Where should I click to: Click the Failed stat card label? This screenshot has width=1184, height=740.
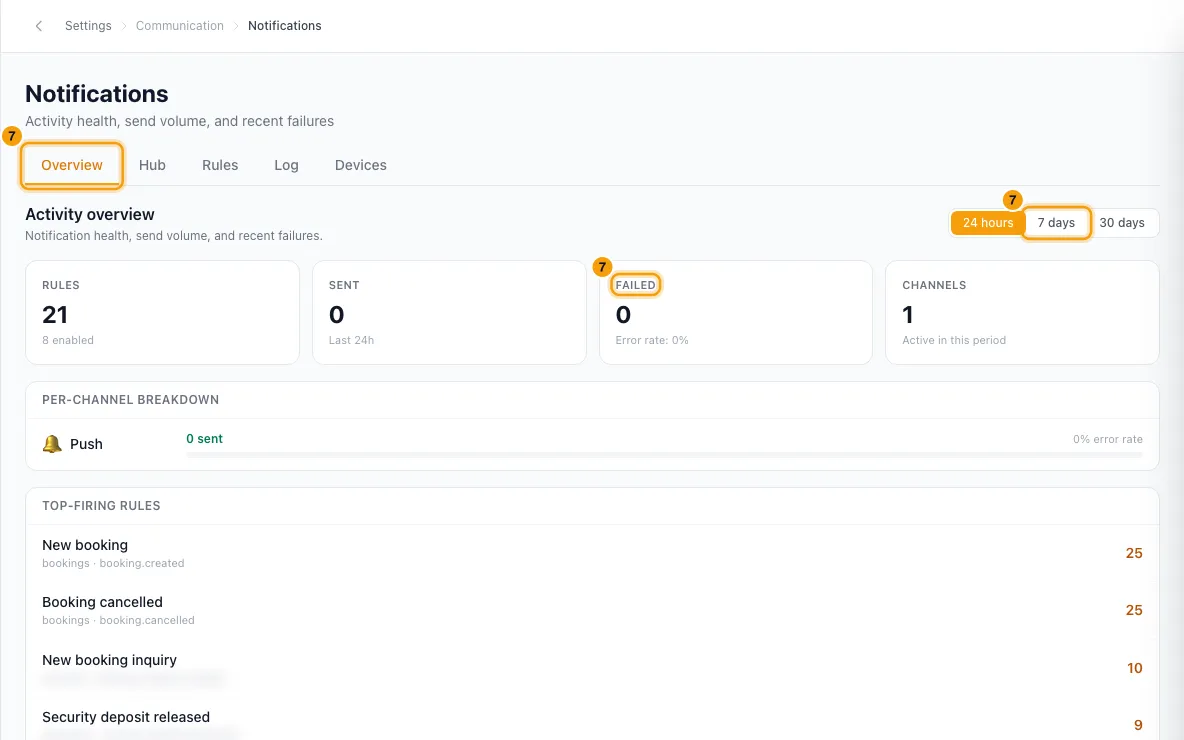[636, 285]
